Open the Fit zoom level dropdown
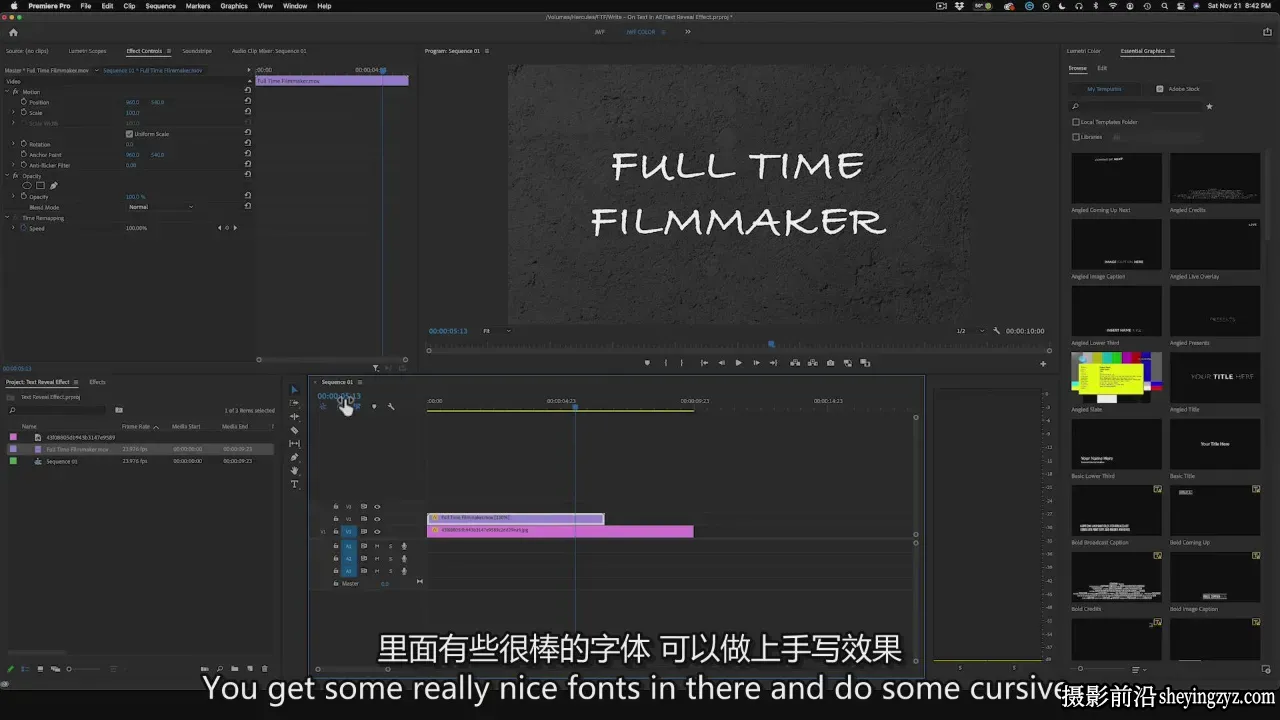 [x=497, y=331]
